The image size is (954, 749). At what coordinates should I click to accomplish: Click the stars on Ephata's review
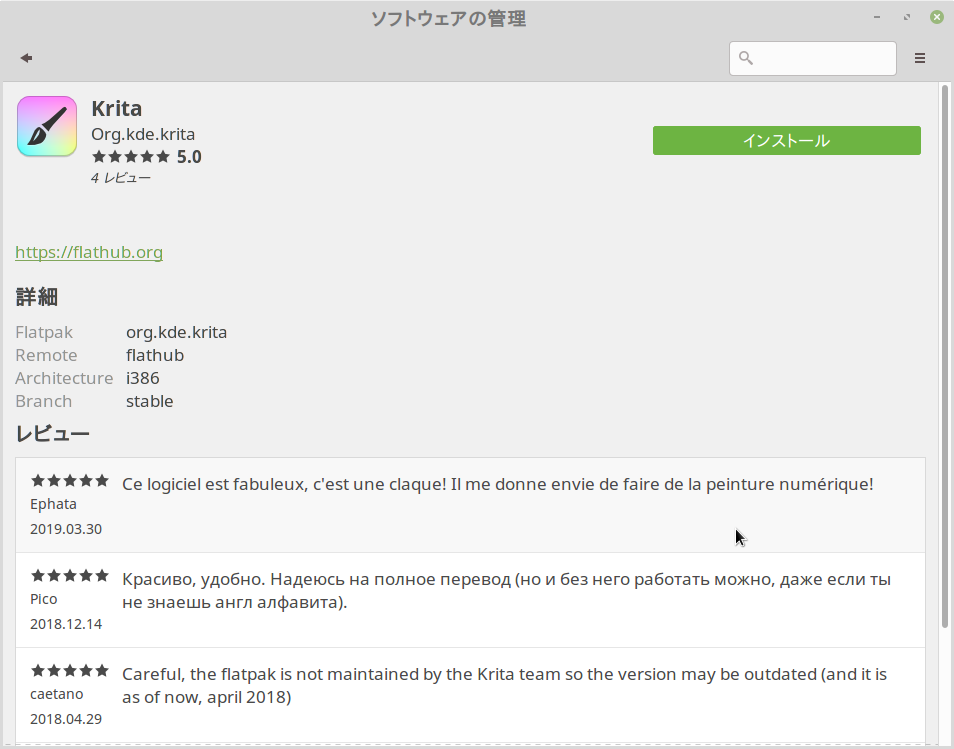pyautogui.click(x=69, y=481)
